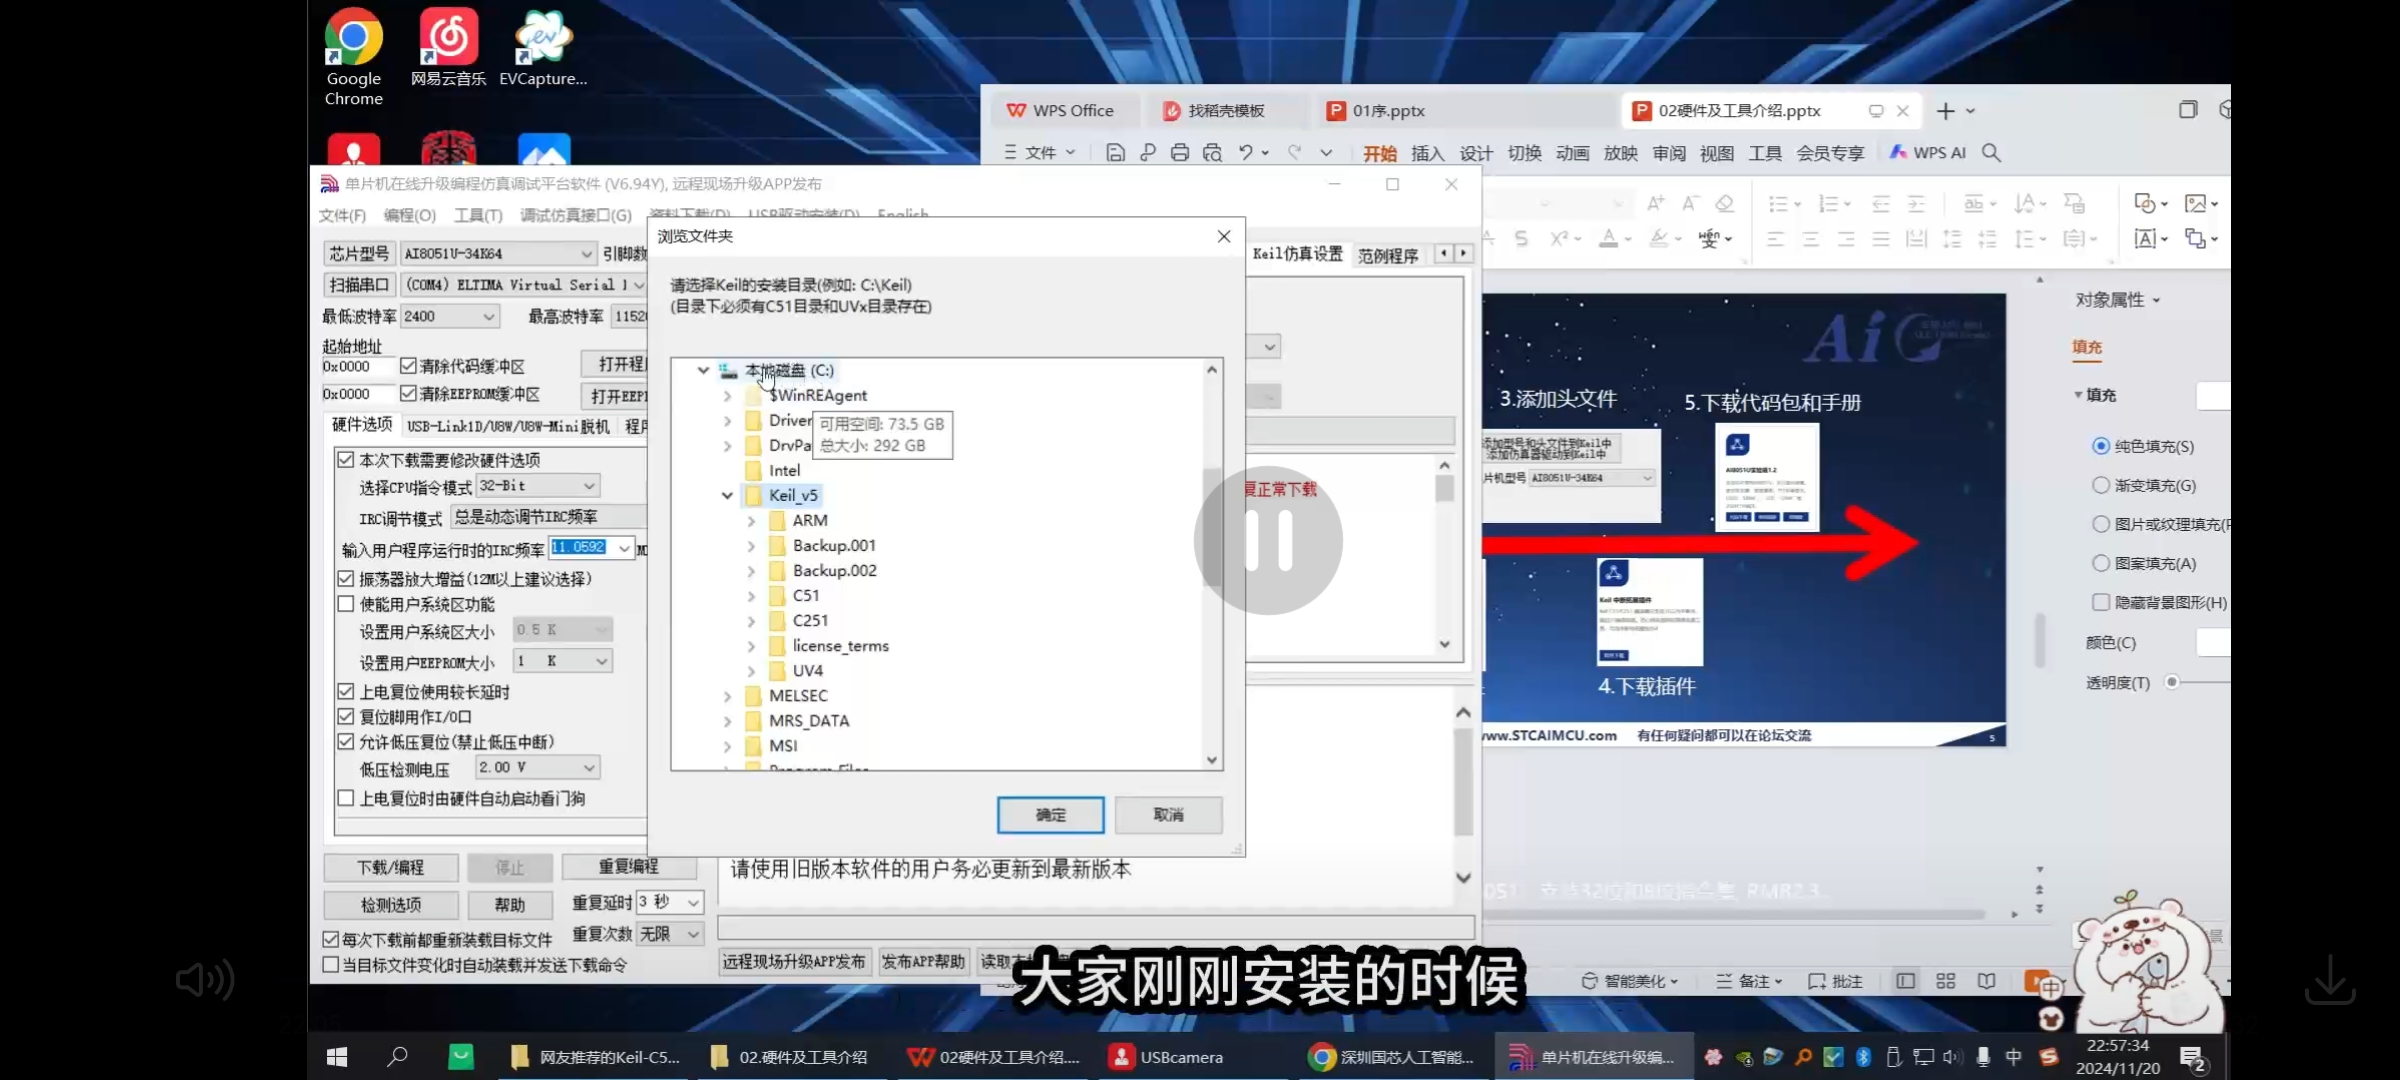The width and height of the screenshot is (2400, 1080).
Task: Click the 检测选项 button
Action: point(391,905)
